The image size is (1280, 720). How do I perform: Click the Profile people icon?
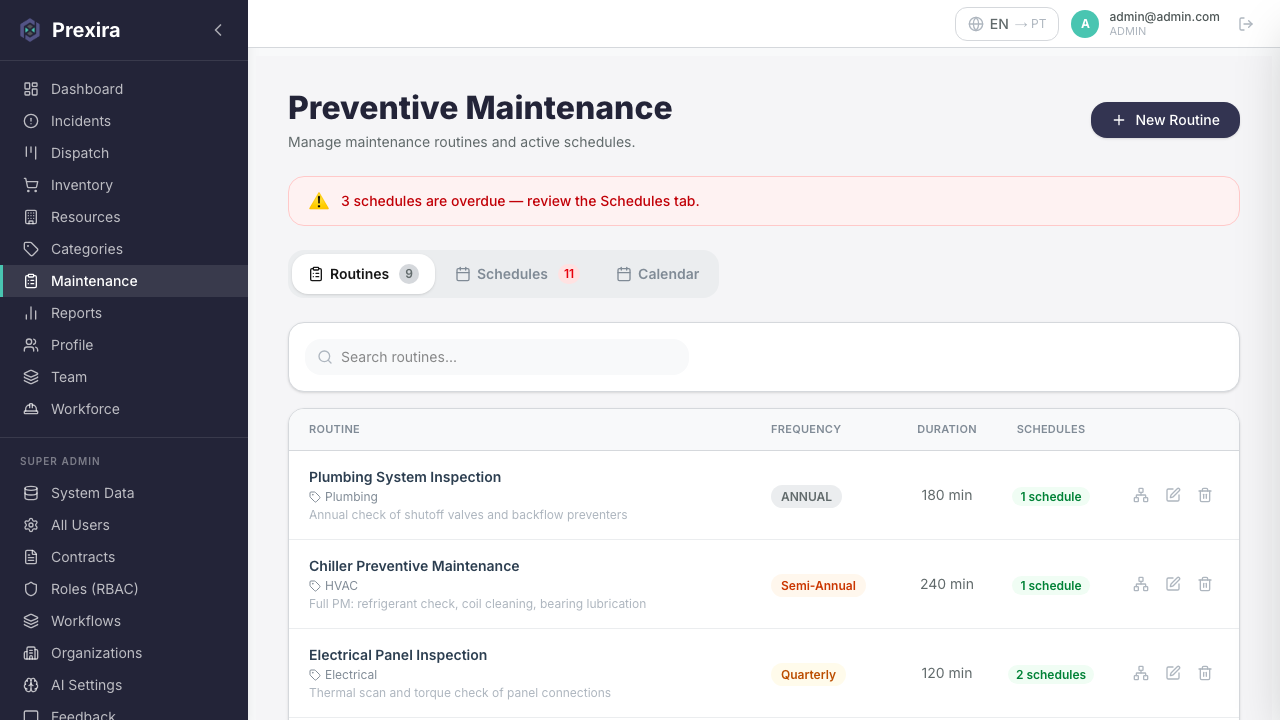coord(31,345)
